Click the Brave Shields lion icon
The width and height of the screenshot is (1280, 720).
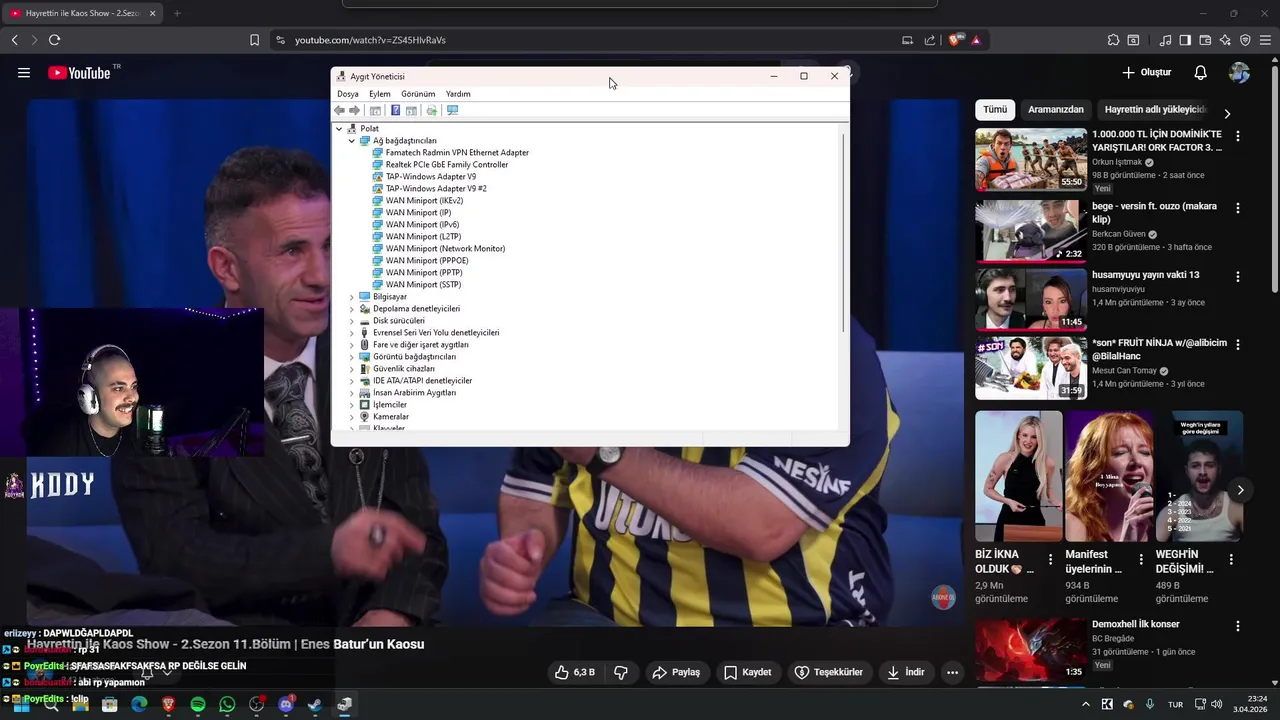(x=956, y=40)
